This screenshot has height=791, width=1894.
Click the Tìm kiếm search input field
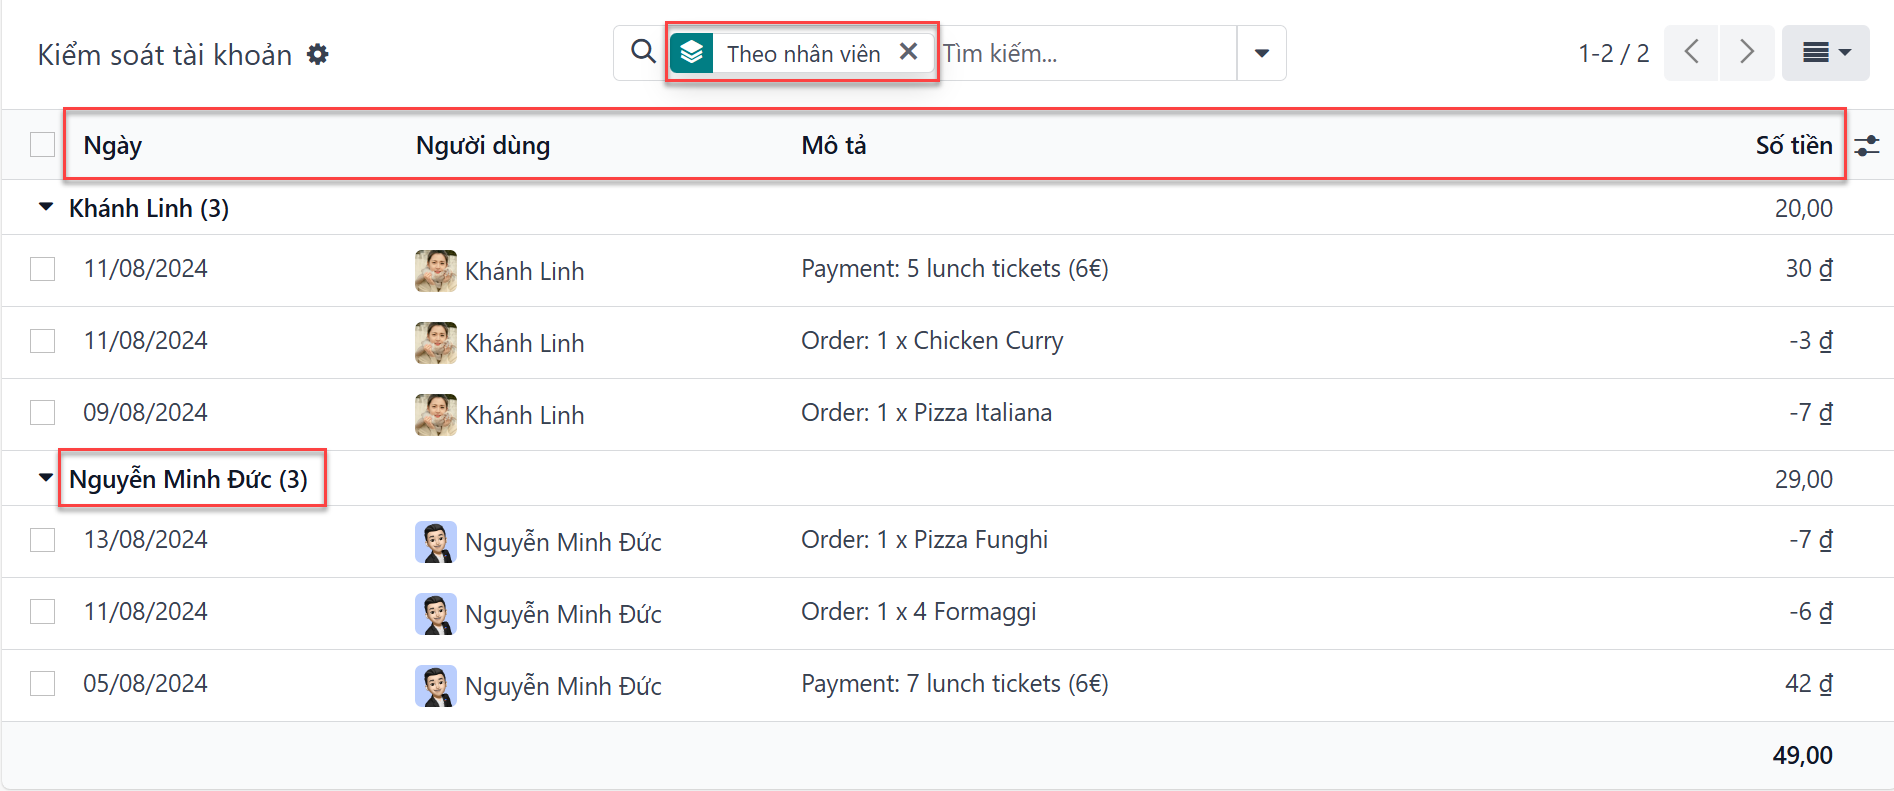[x=1085, y=53]
